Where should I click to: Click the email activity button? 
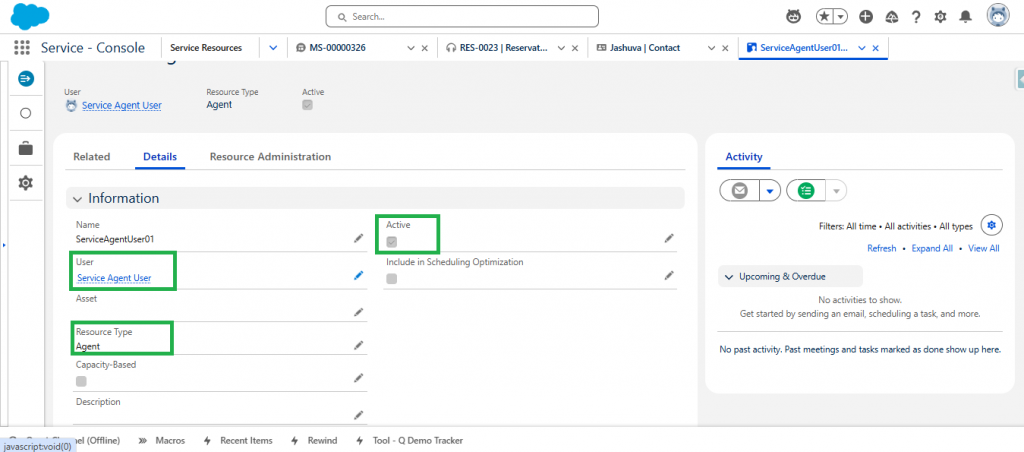coord(739,191)
